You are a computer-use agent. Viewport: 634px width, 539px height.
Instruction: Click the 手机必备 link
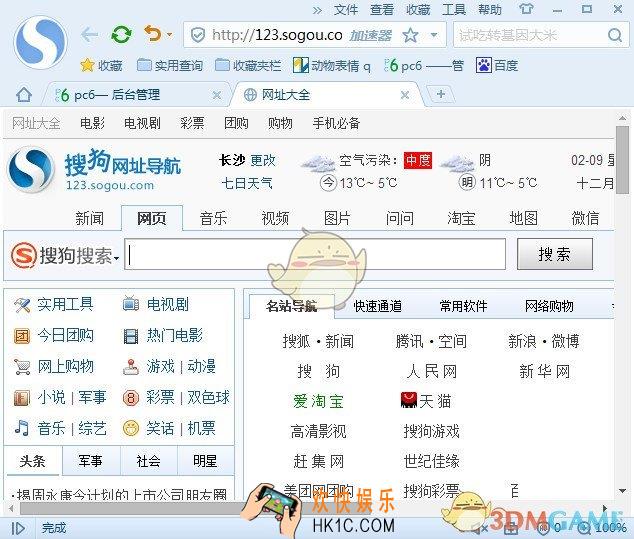click(336, 123)
